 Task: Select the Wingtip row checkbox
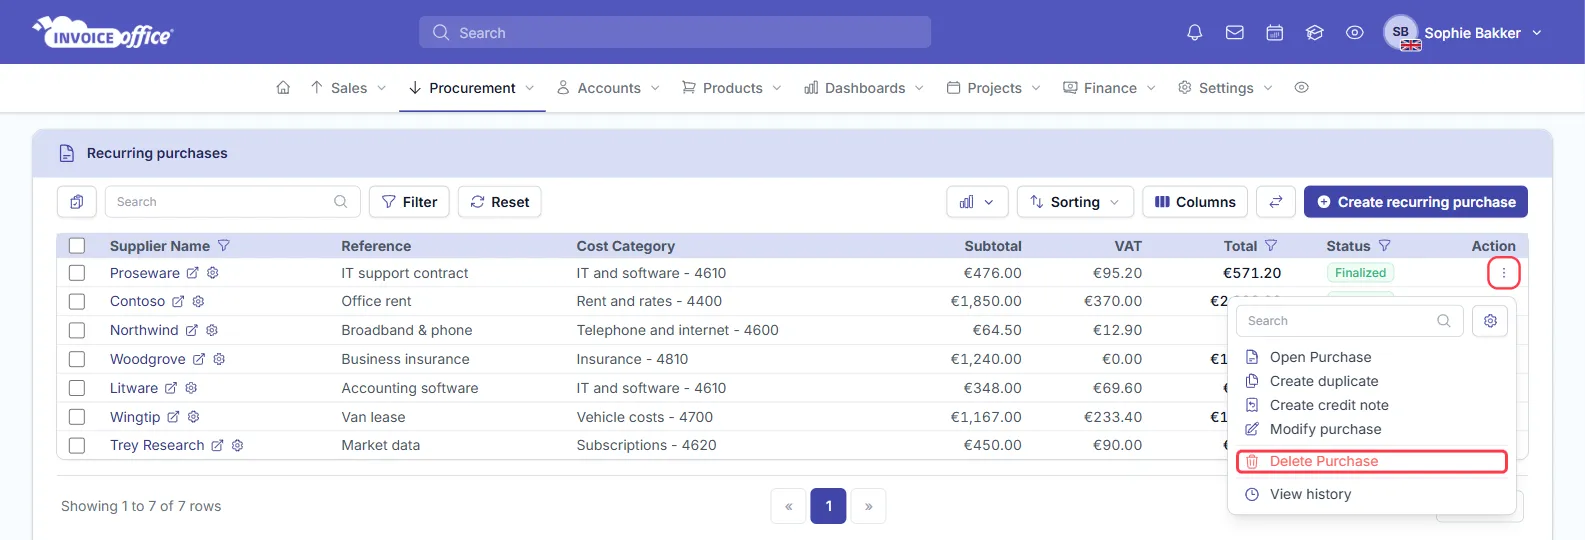click(77, 417)
